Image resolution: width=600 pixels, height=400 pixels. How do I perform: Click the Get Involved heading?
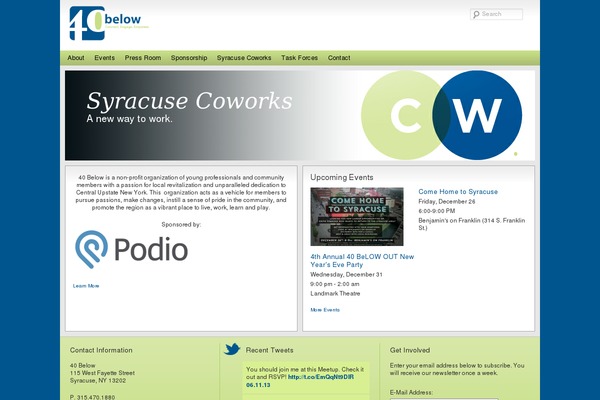[410, 350]
